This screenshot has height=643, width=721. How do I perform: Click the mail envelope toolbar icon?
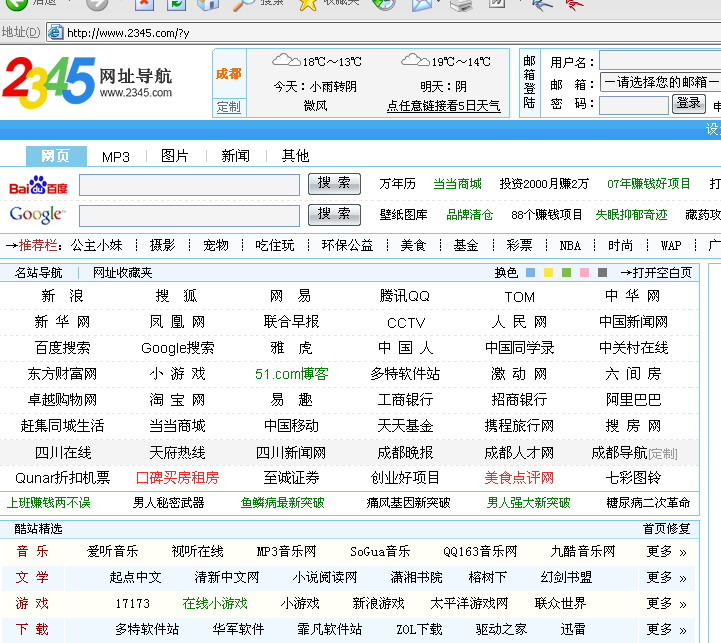pos(421,4)
